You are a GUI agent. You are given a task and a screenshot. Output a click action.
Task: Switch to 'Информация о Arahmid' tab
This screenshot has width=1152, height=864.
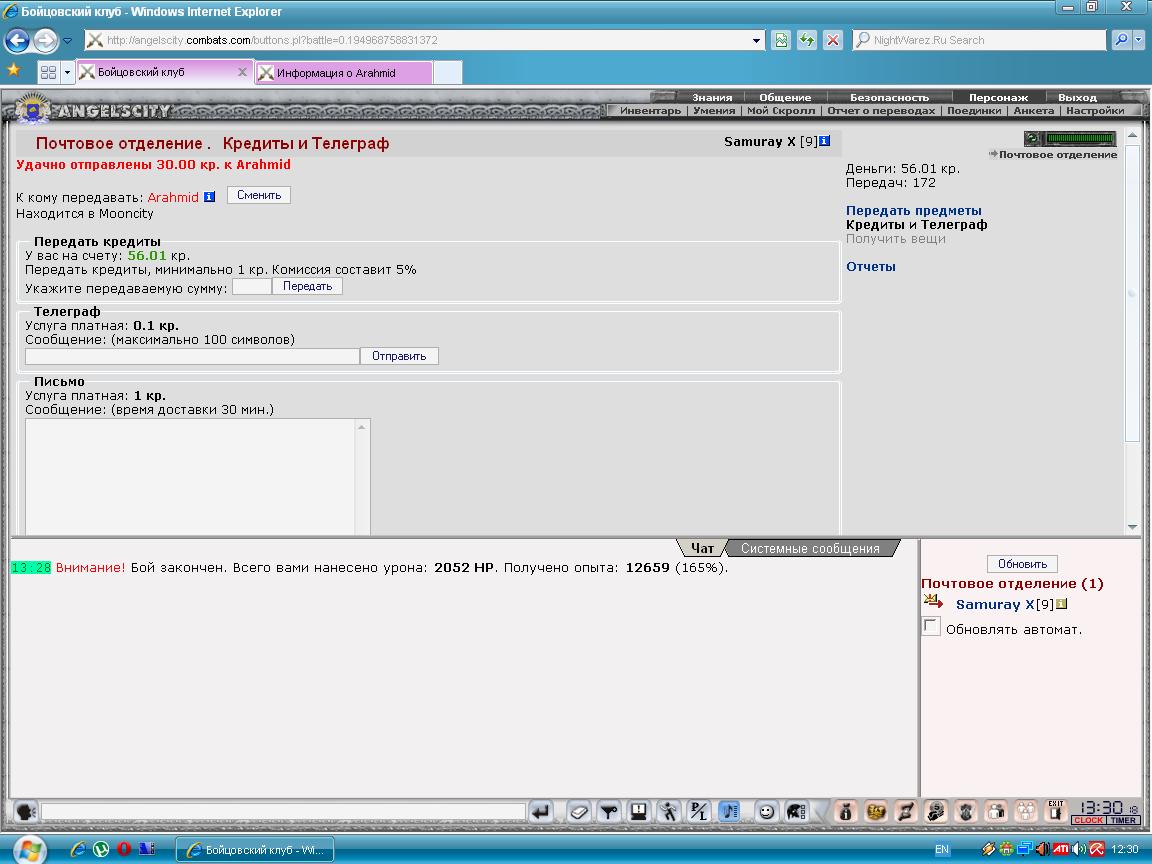coord(344,73)
